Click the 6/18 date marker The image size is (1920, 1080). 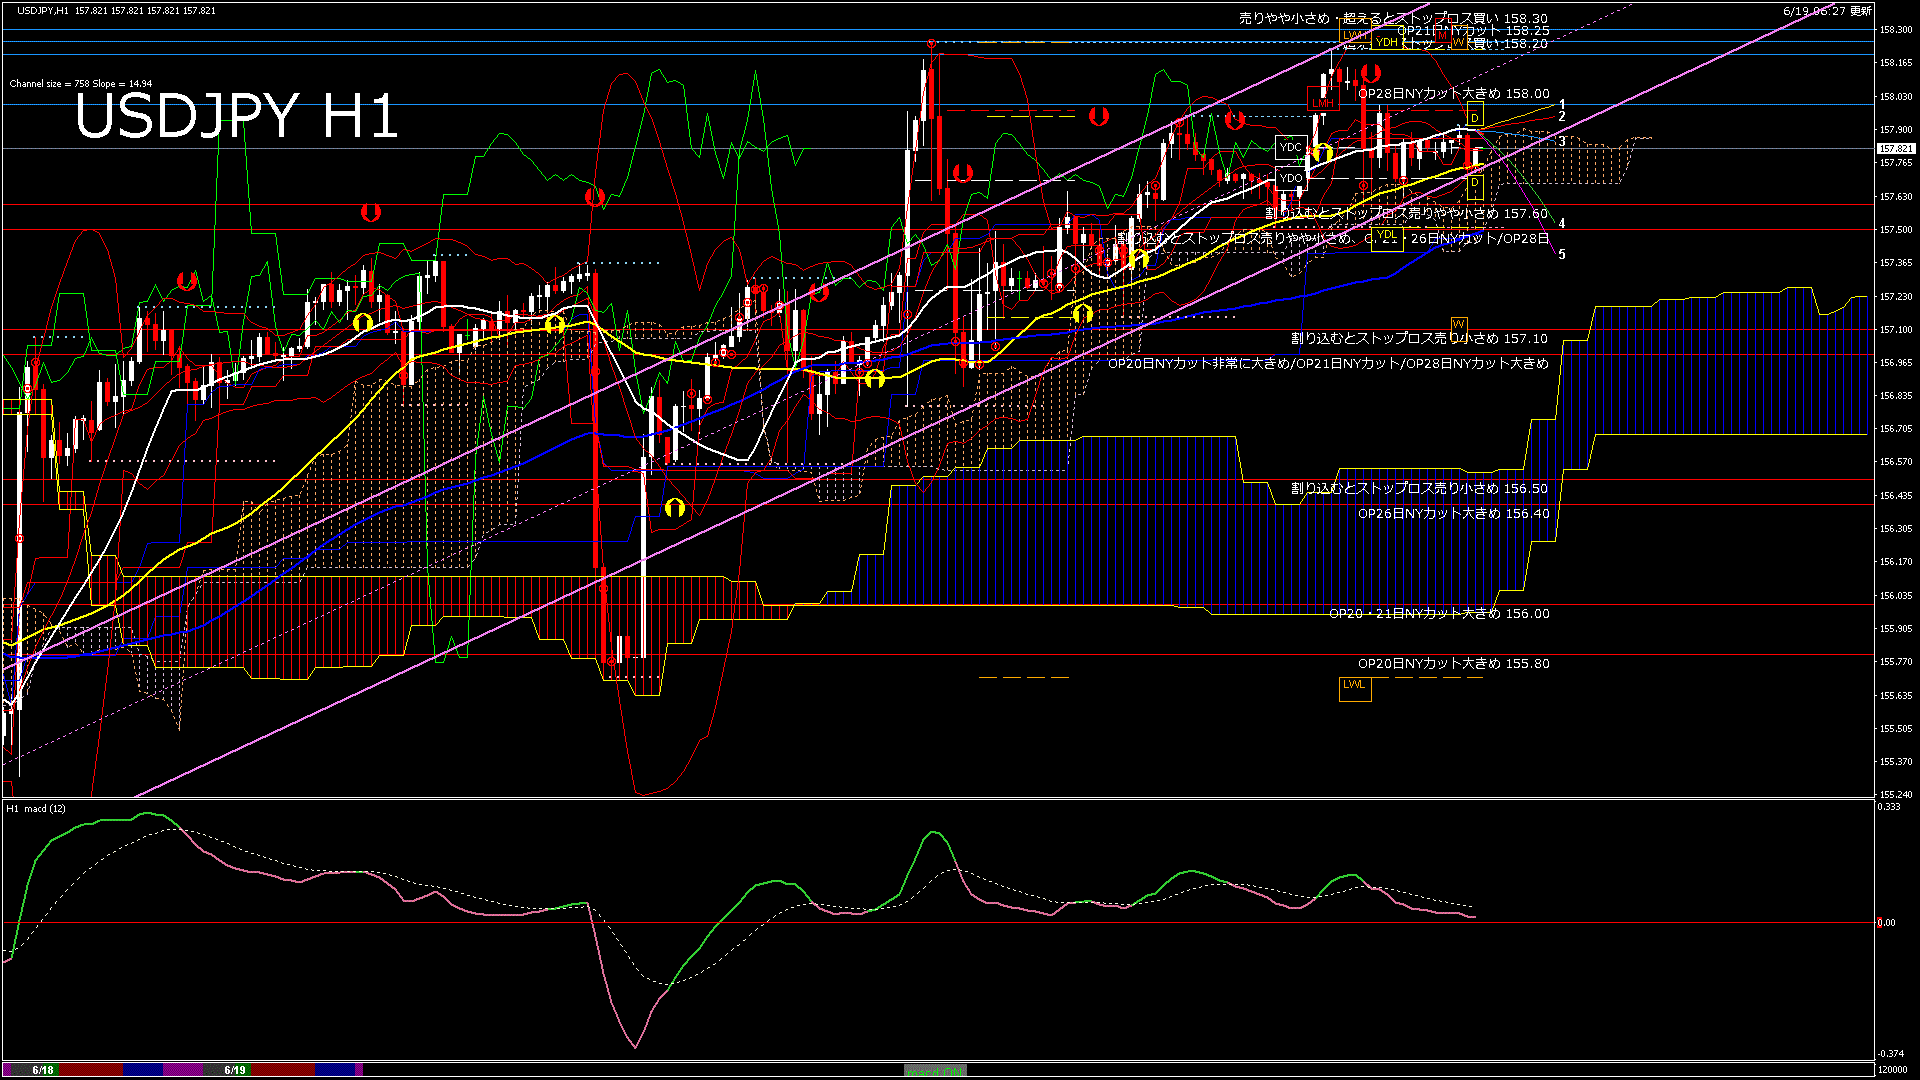pos(42,1070)
